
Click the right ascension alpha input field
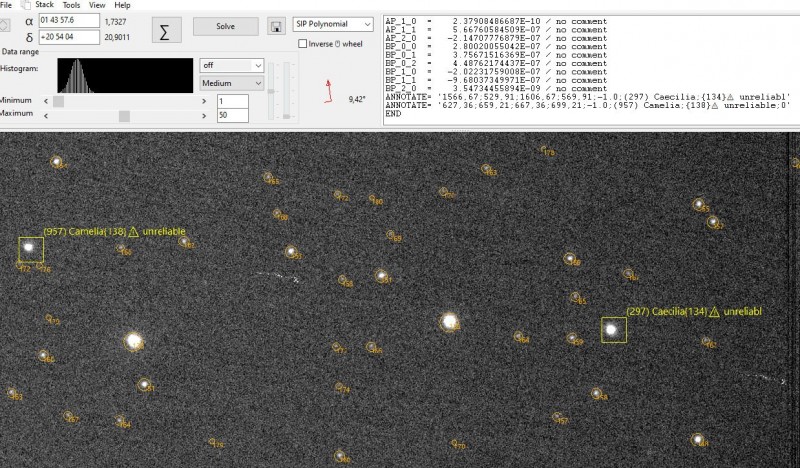[x=69, y=20]
